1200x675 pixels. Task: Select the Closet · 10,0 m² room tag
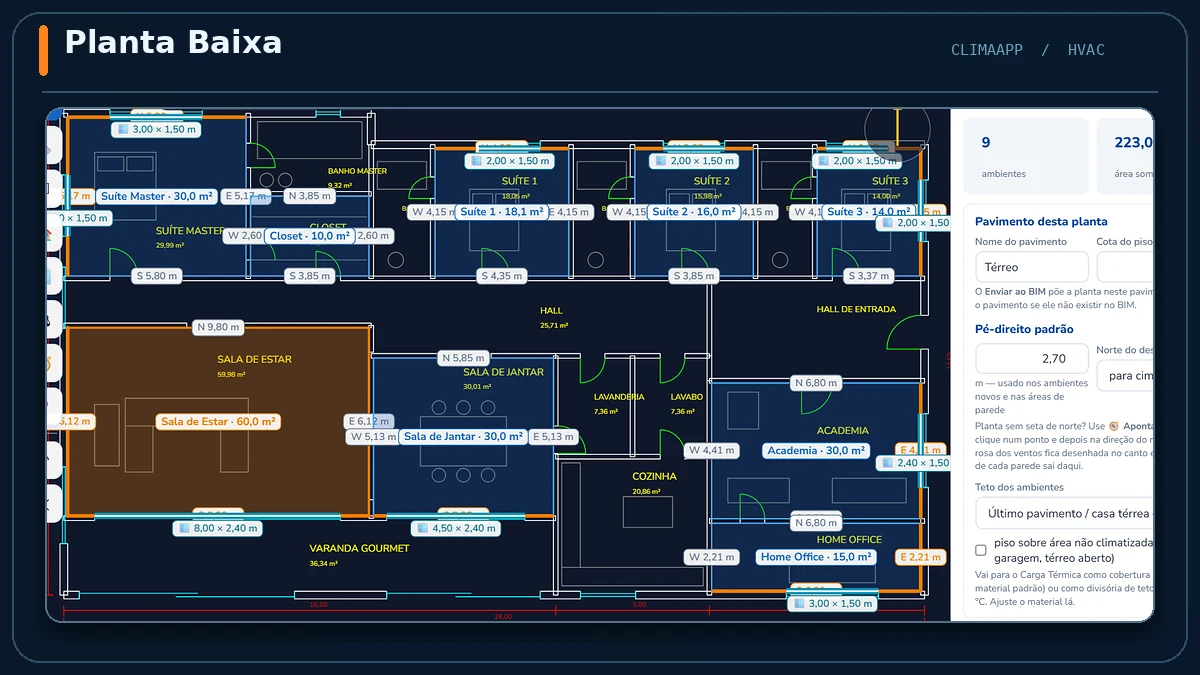coord(310,236)
